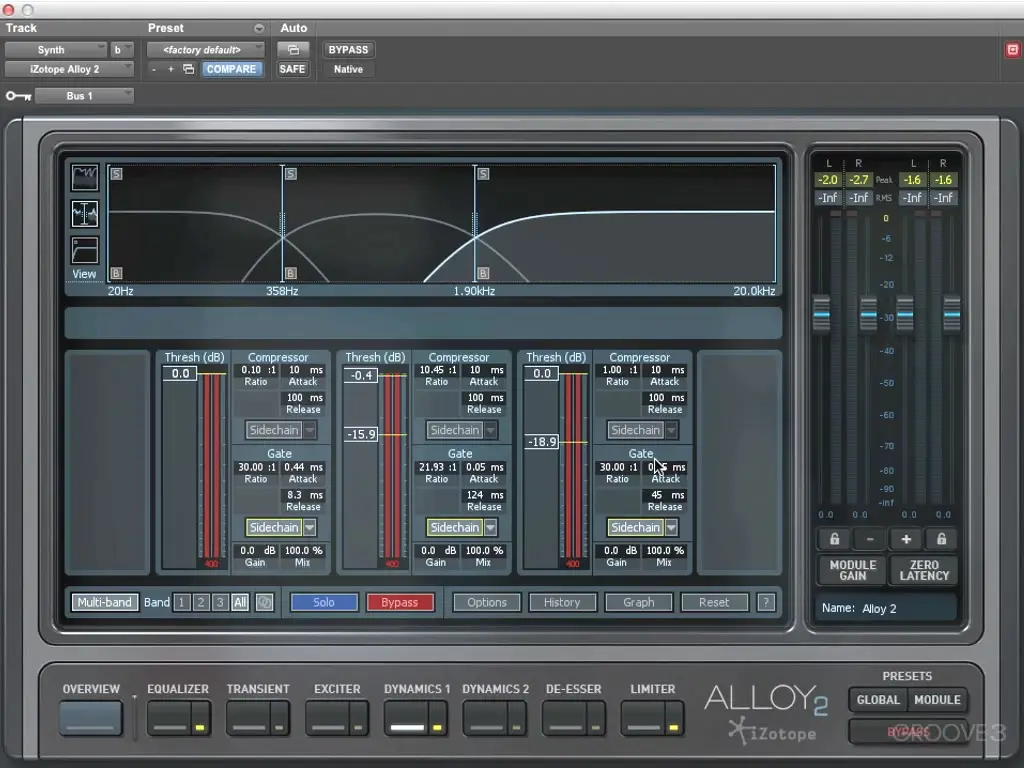Open the iZotope Alloy 2 plug-in selector
The width and height of the screenshot is (1024, 768).
pyautogui.click(x=69, y=69)
